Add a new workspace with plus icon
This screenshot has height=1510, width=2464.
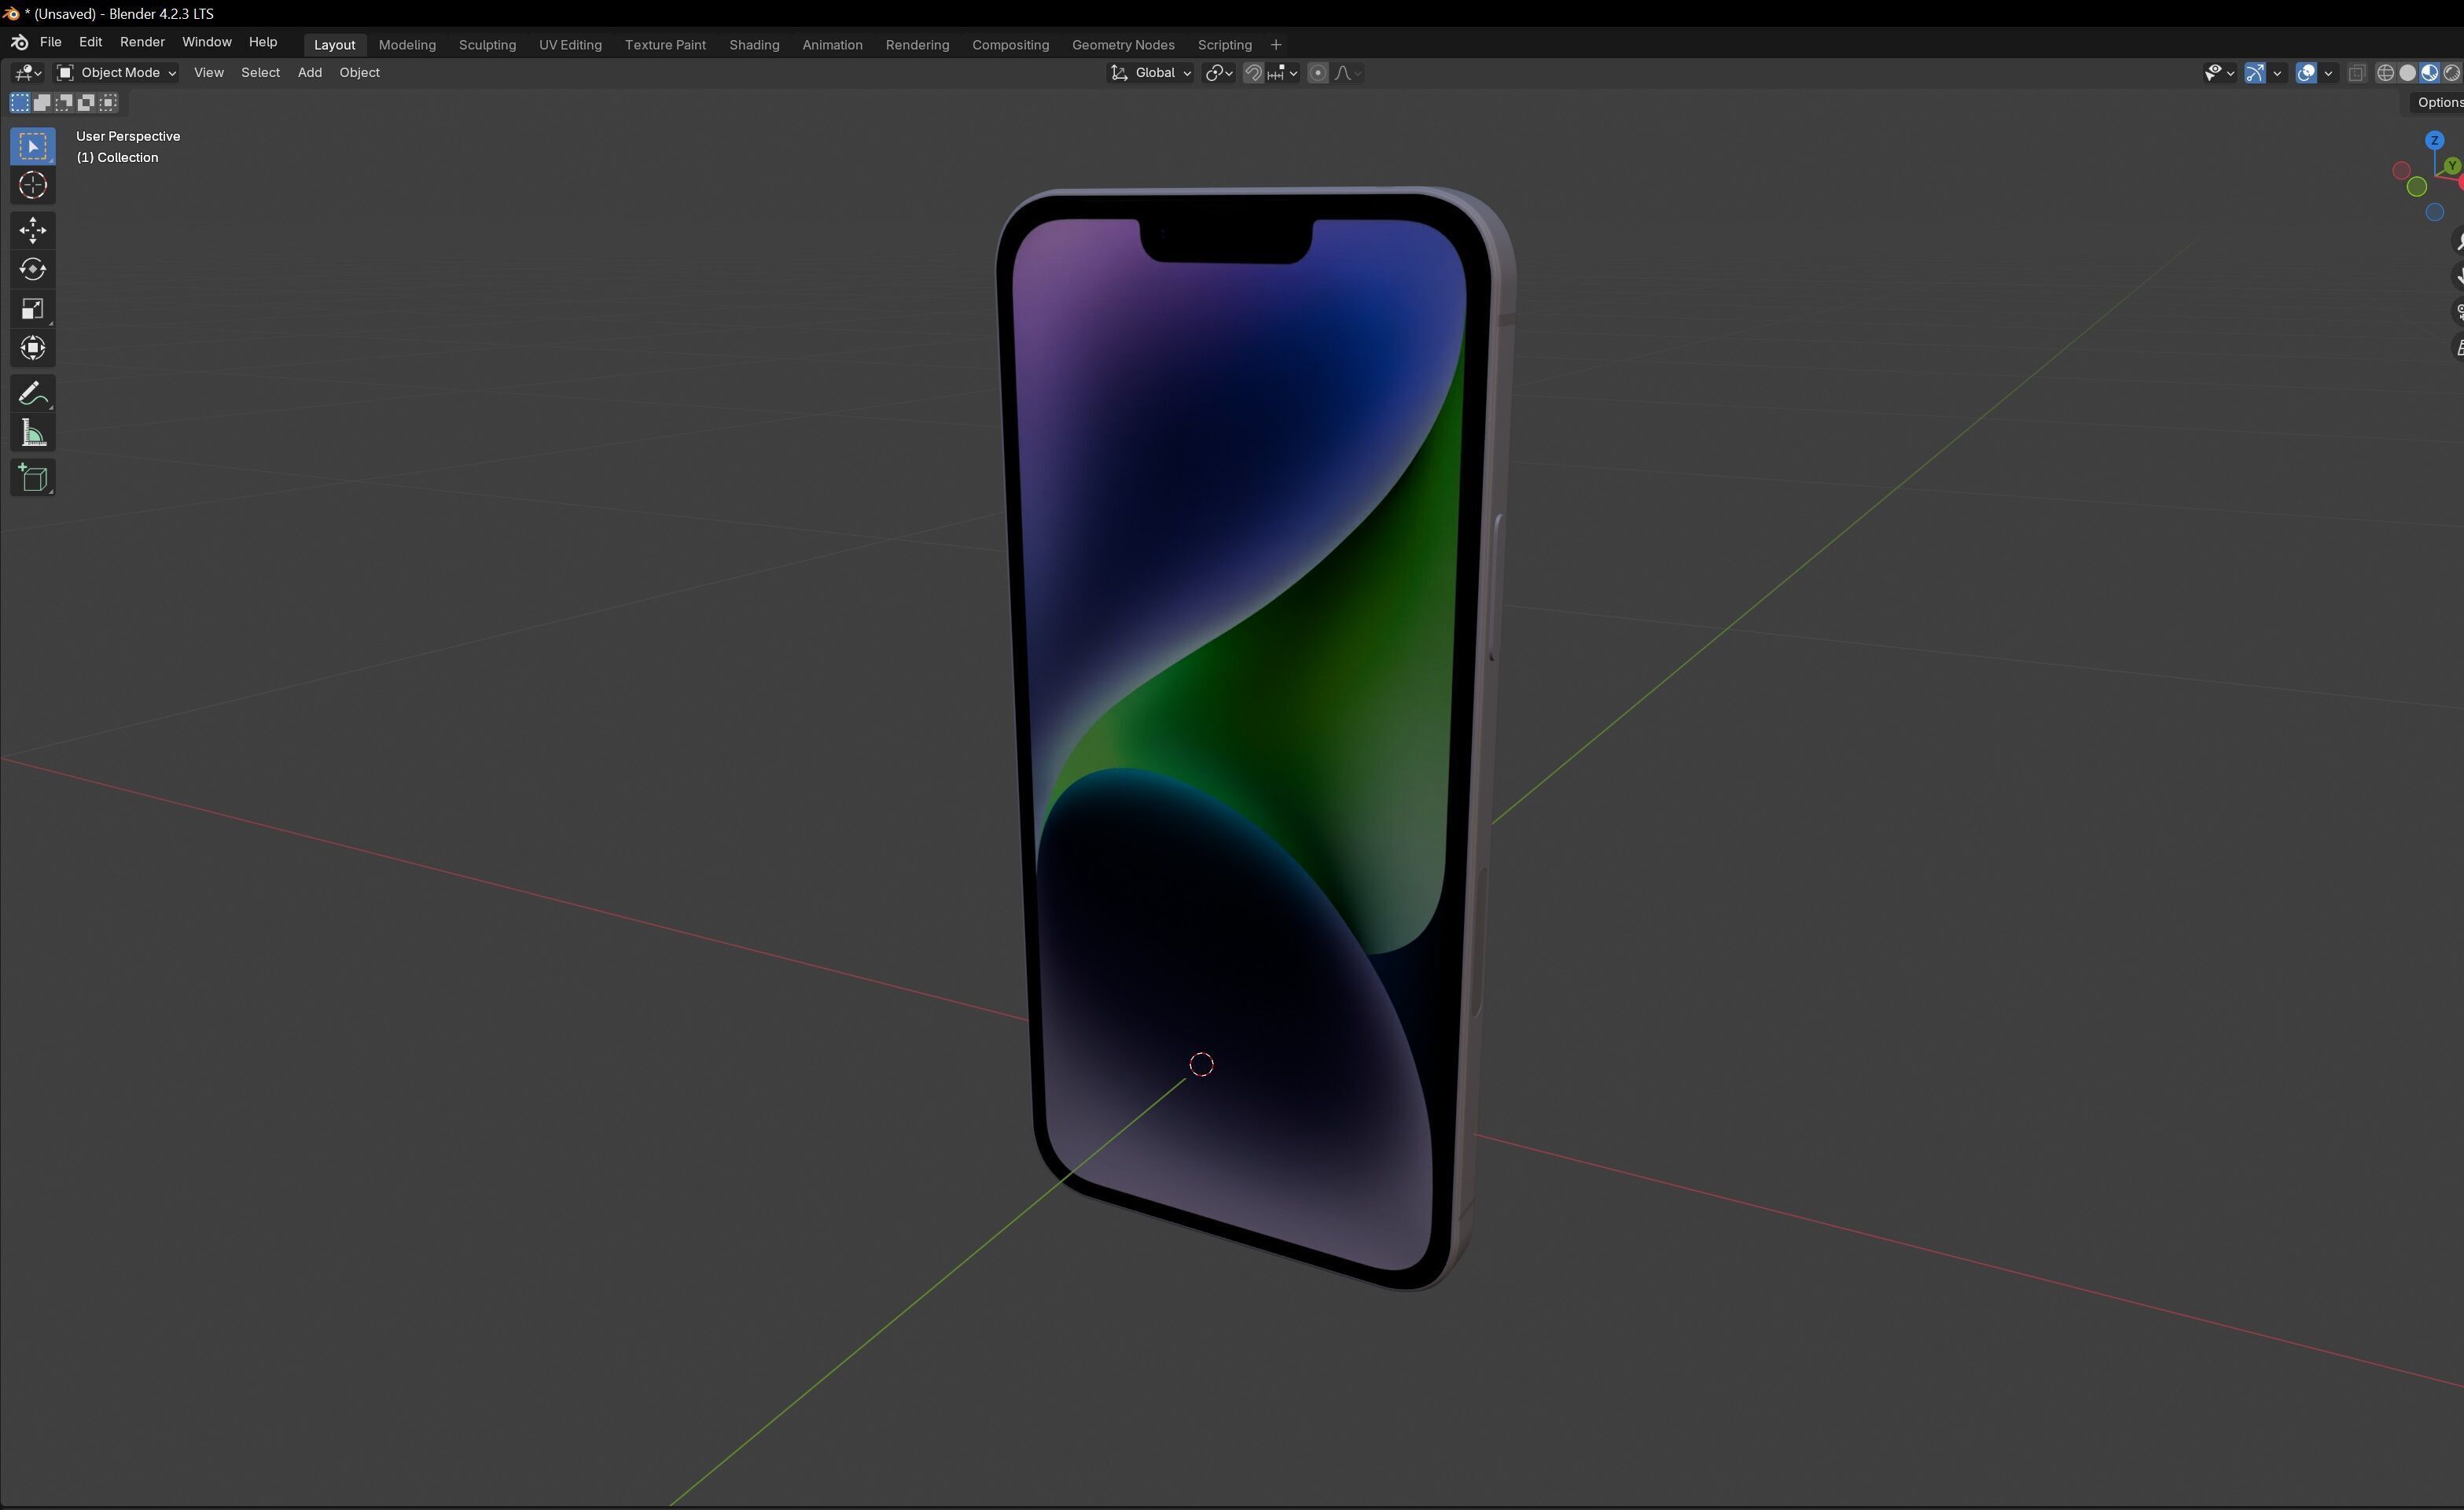(x=1275, y=45)
